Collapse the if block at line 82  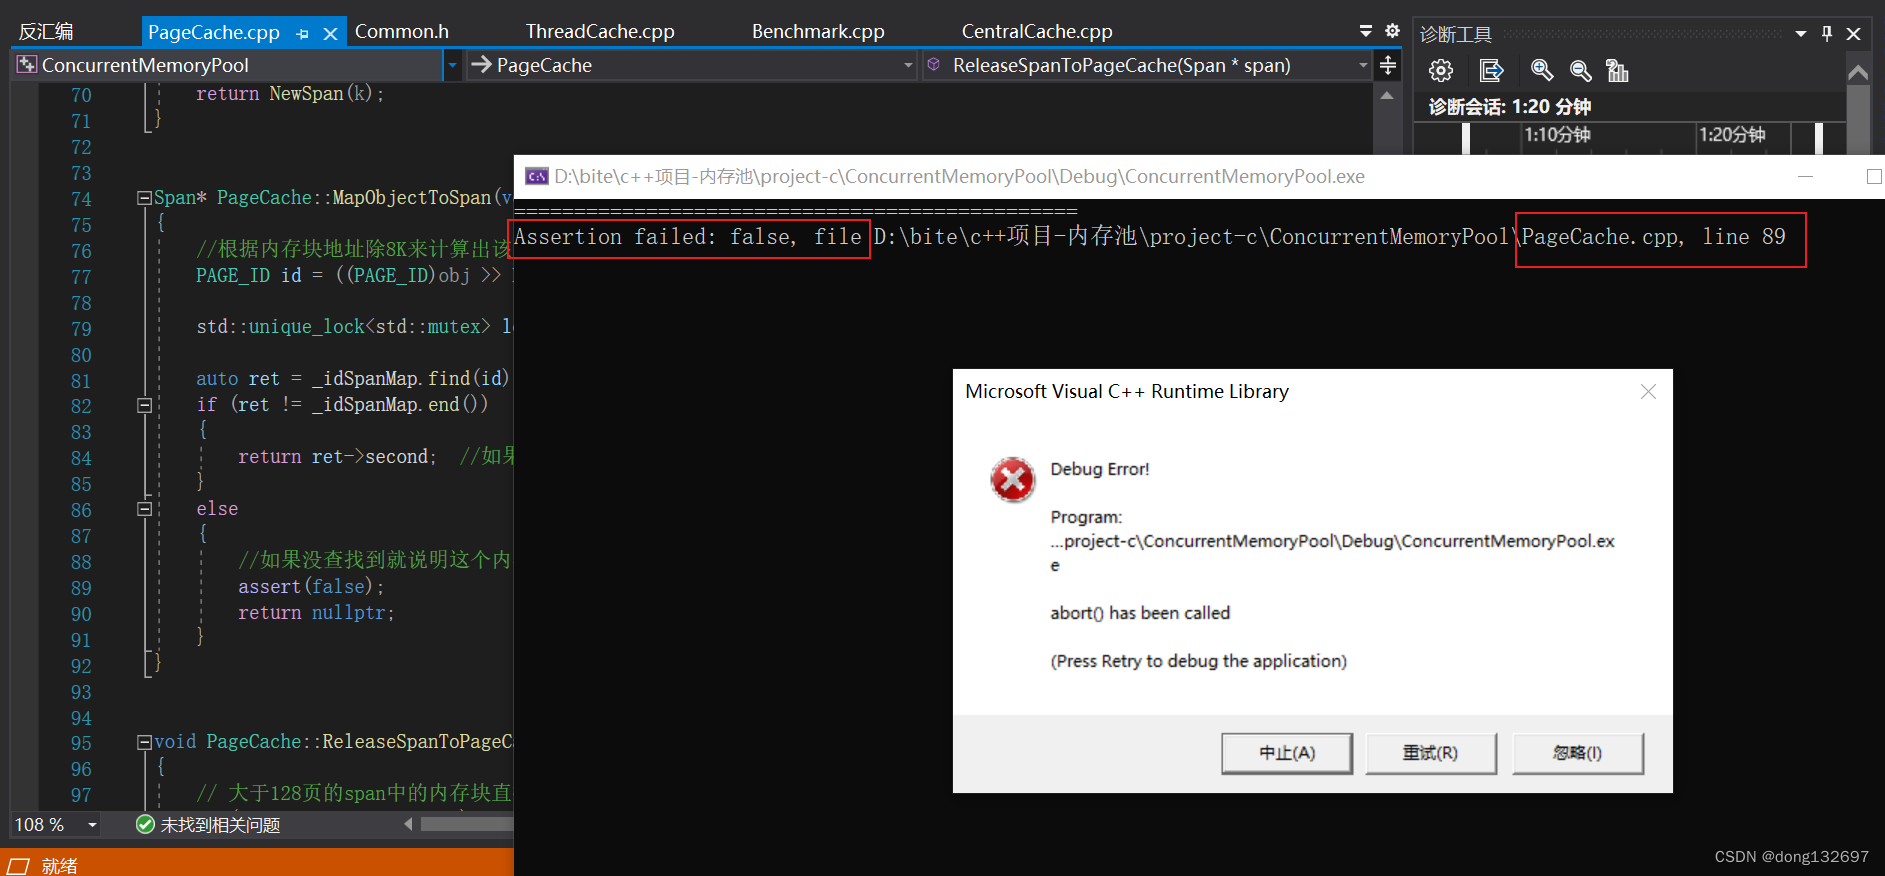144,405
